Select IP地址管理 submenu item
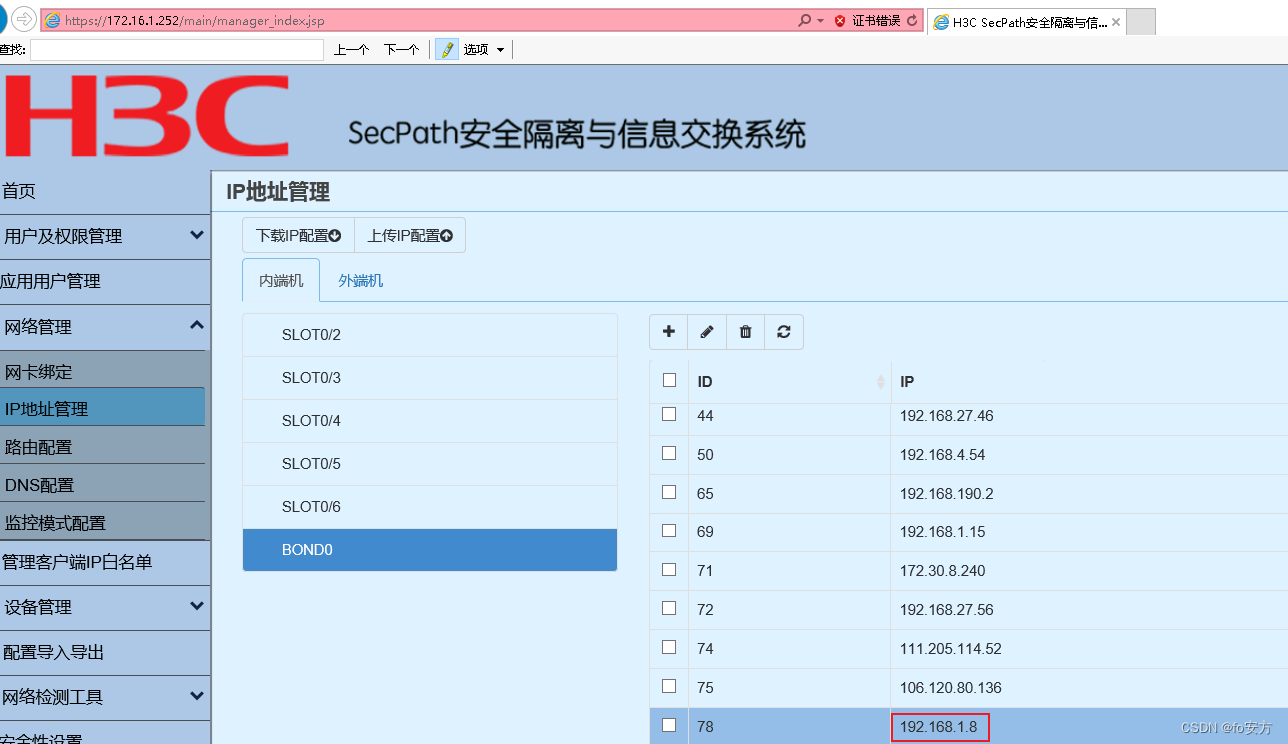The image size is (1288, 744). click(x=102, y=408)
